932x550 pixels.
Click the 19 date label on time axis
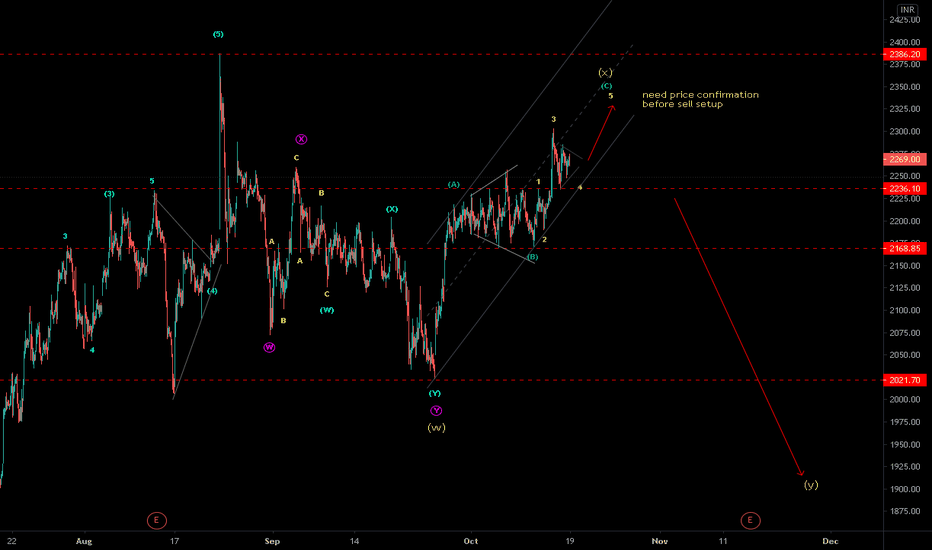pos(570,541)
